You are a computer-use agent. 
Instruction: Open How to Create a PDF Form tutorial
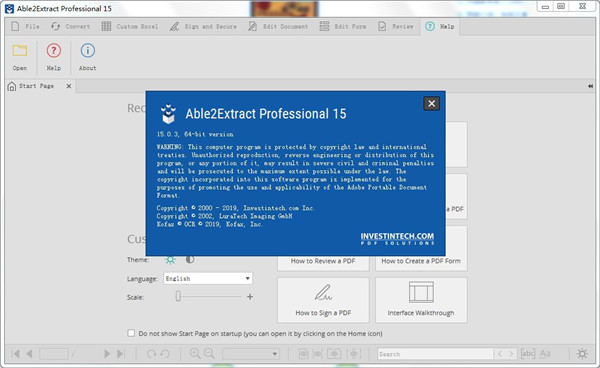click(x=421, y=261)
